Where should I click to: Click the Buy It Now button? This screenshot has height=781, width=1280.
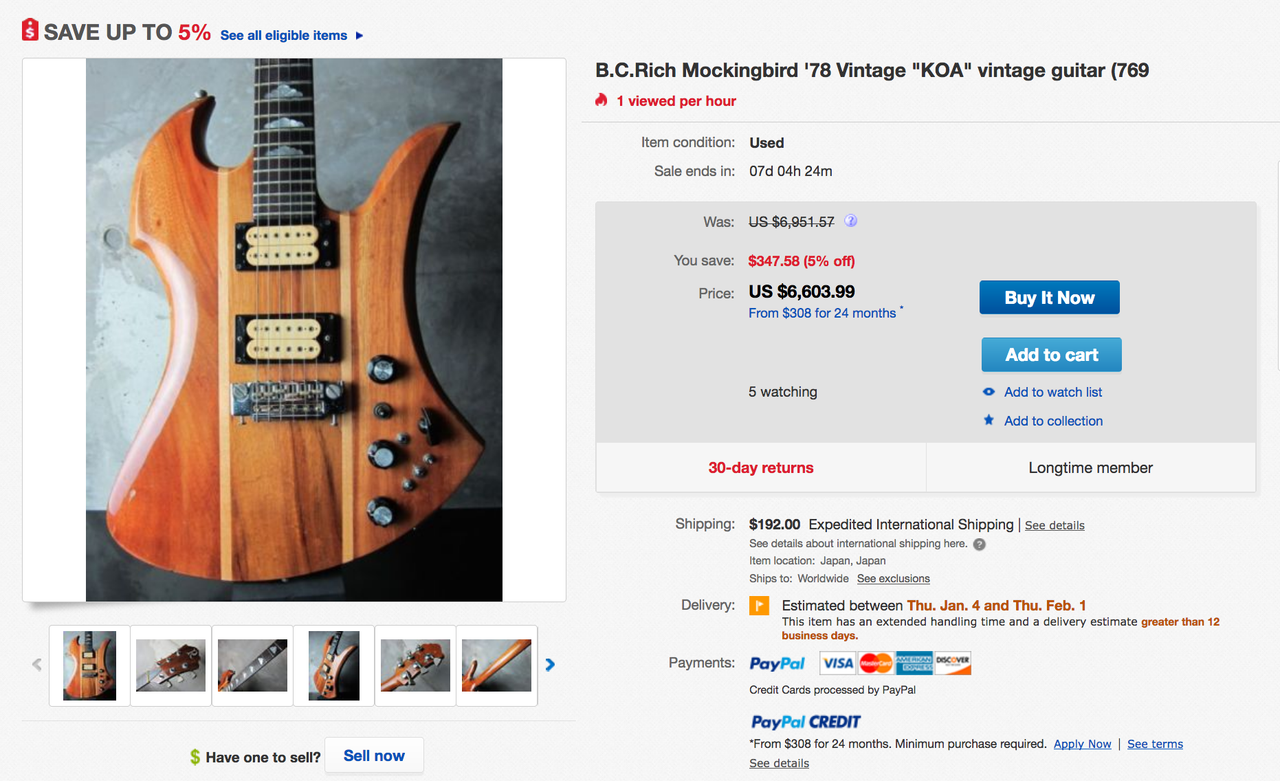[1049, 297]
